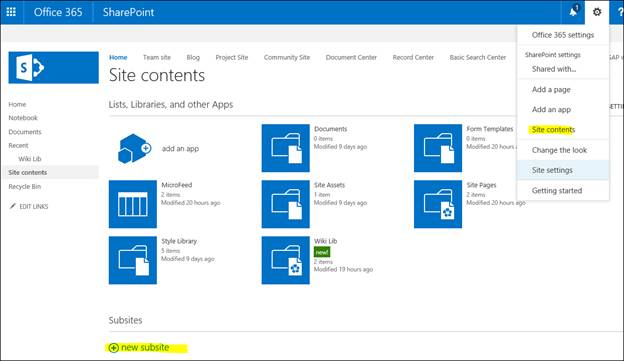The width and height of the screenshot is (624, 361).
Task: Open the Site Pages library tile icon
Action: pos(438,204)
